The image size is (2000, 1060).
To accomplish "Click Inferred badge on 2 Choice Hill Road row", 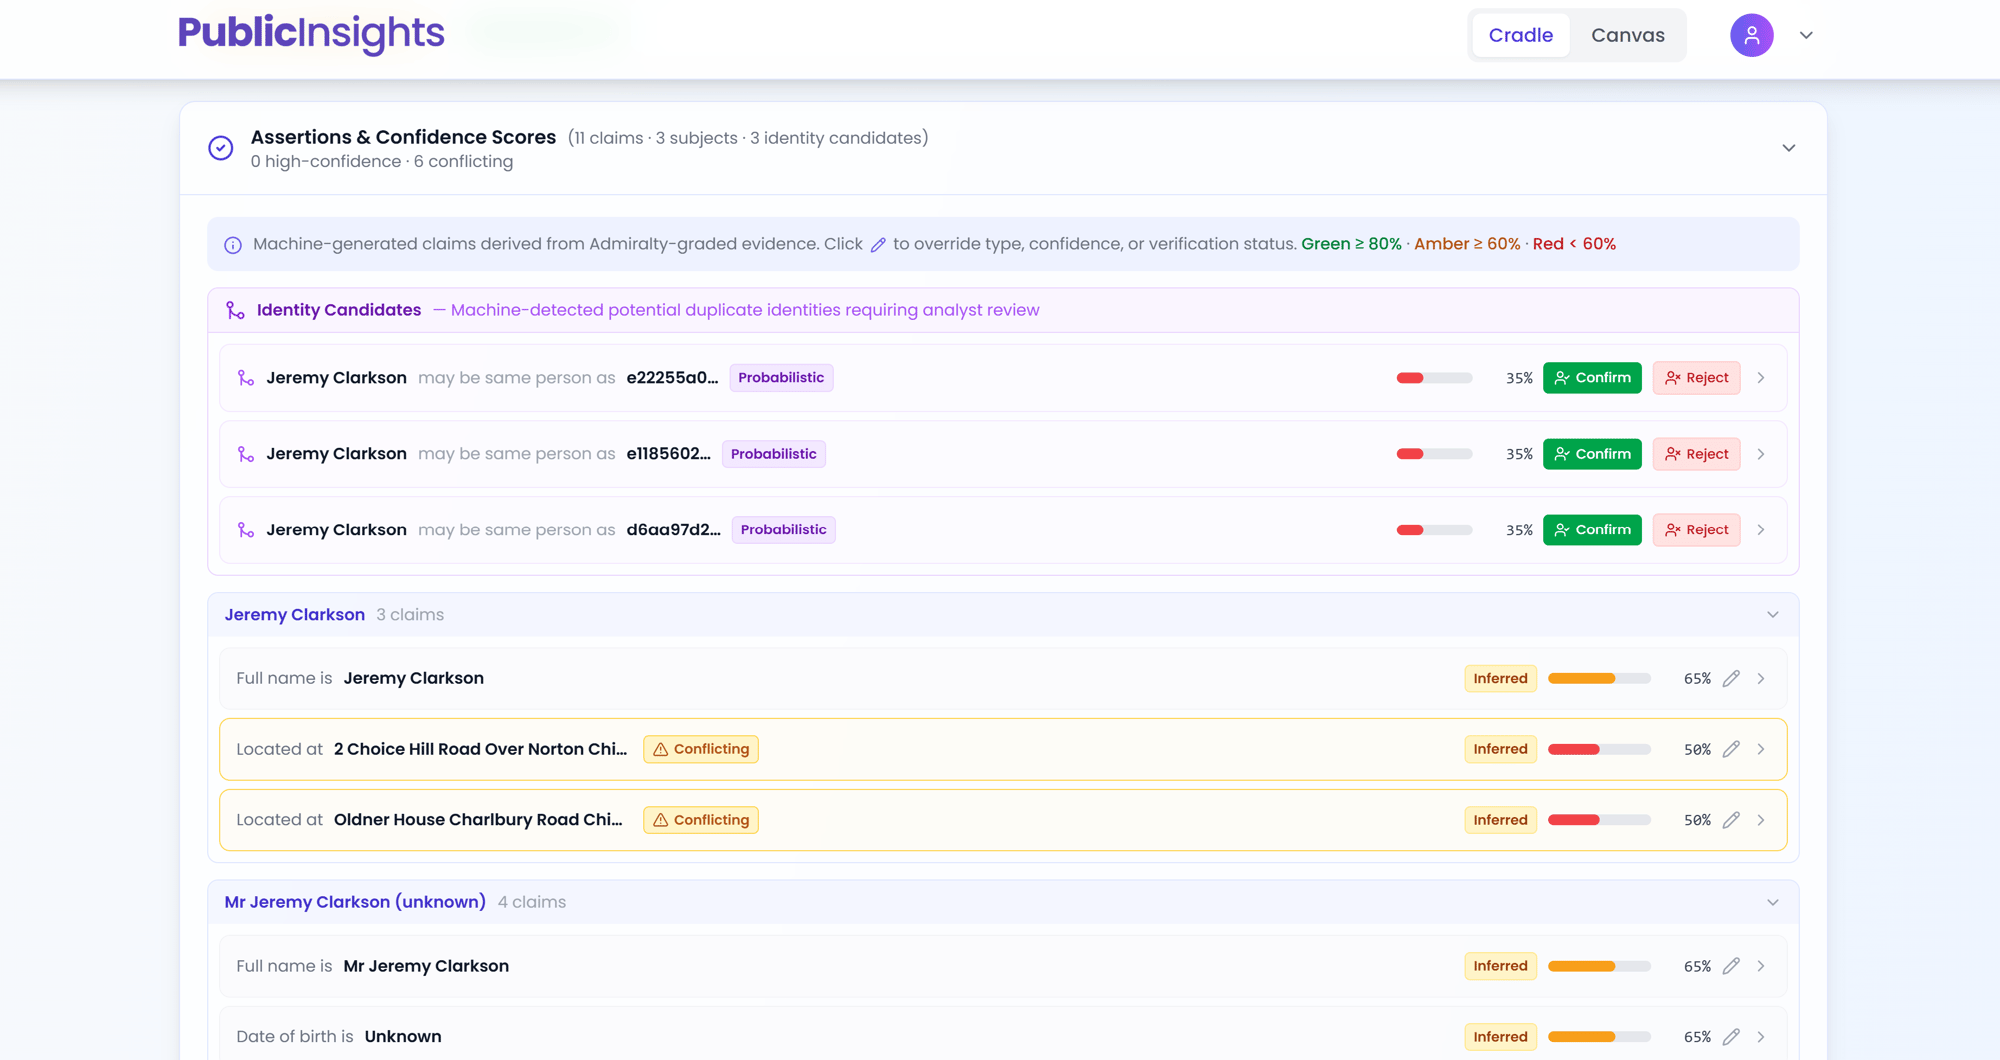I will [1501, 749].
